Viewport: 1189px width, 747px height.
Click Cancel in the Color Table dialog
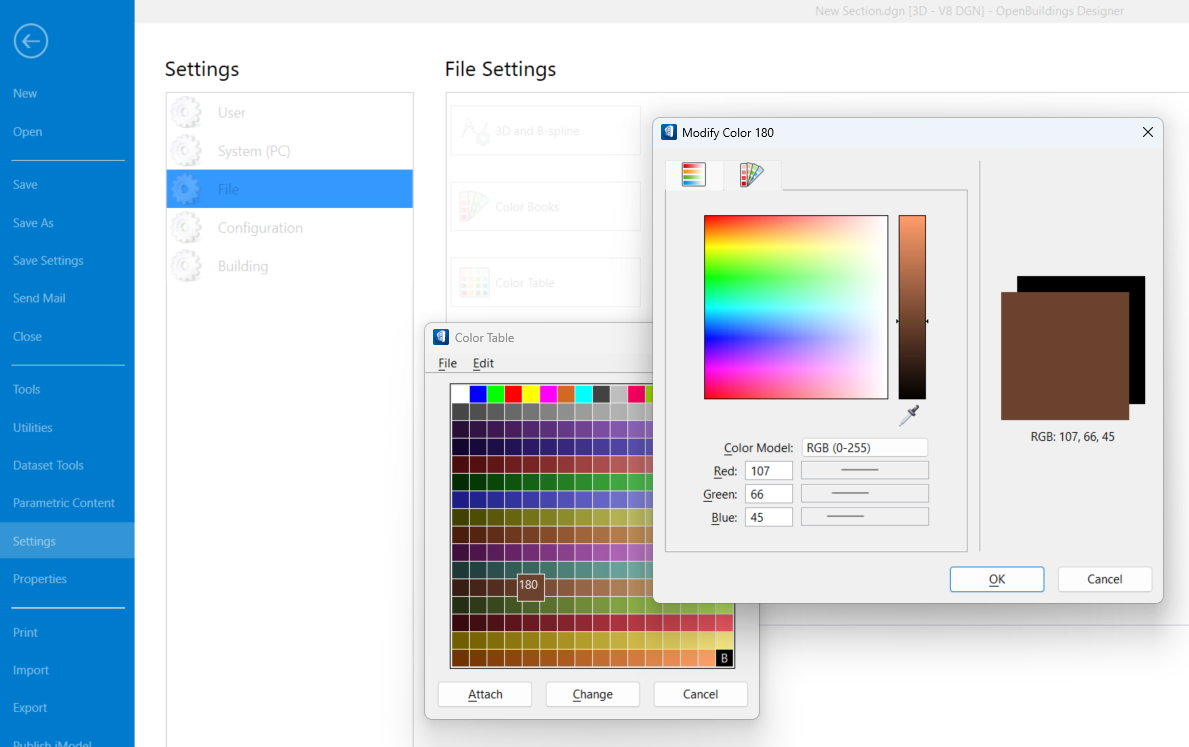tap(700, 694)
